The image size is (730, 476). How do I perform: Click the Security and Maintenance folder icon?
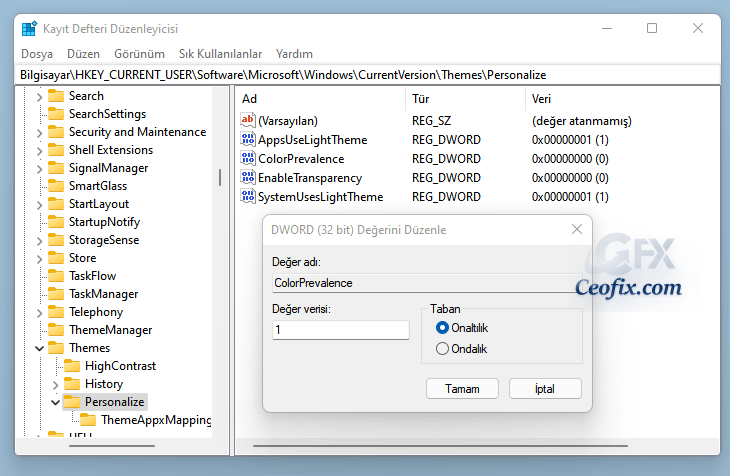[56, 132]
